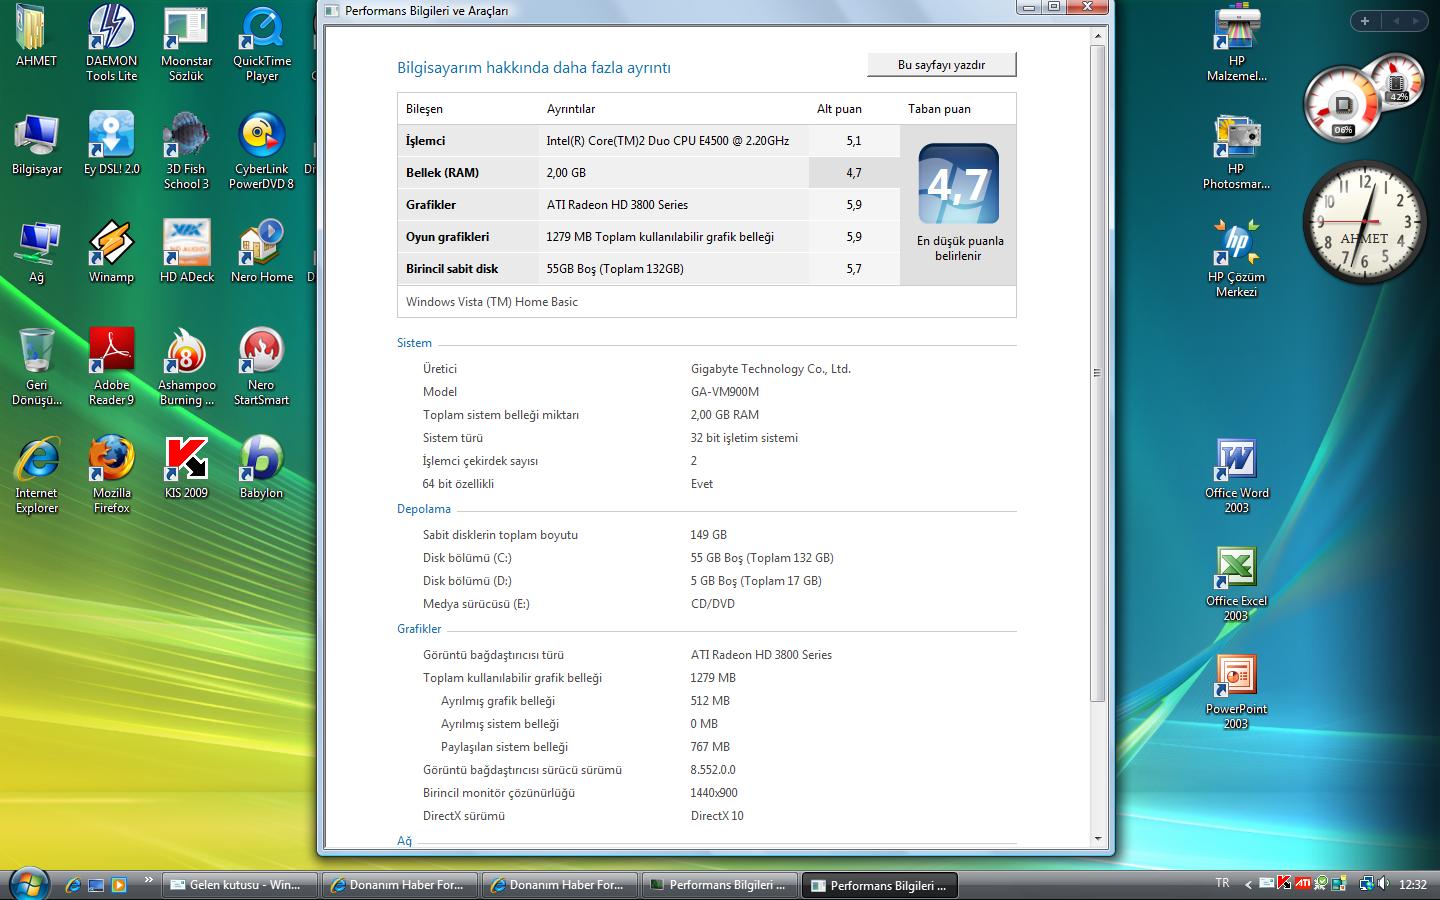The image size is (1440, 900).
Task: Click the CPU meter gadget
Action: click(x=1362, y=98)
